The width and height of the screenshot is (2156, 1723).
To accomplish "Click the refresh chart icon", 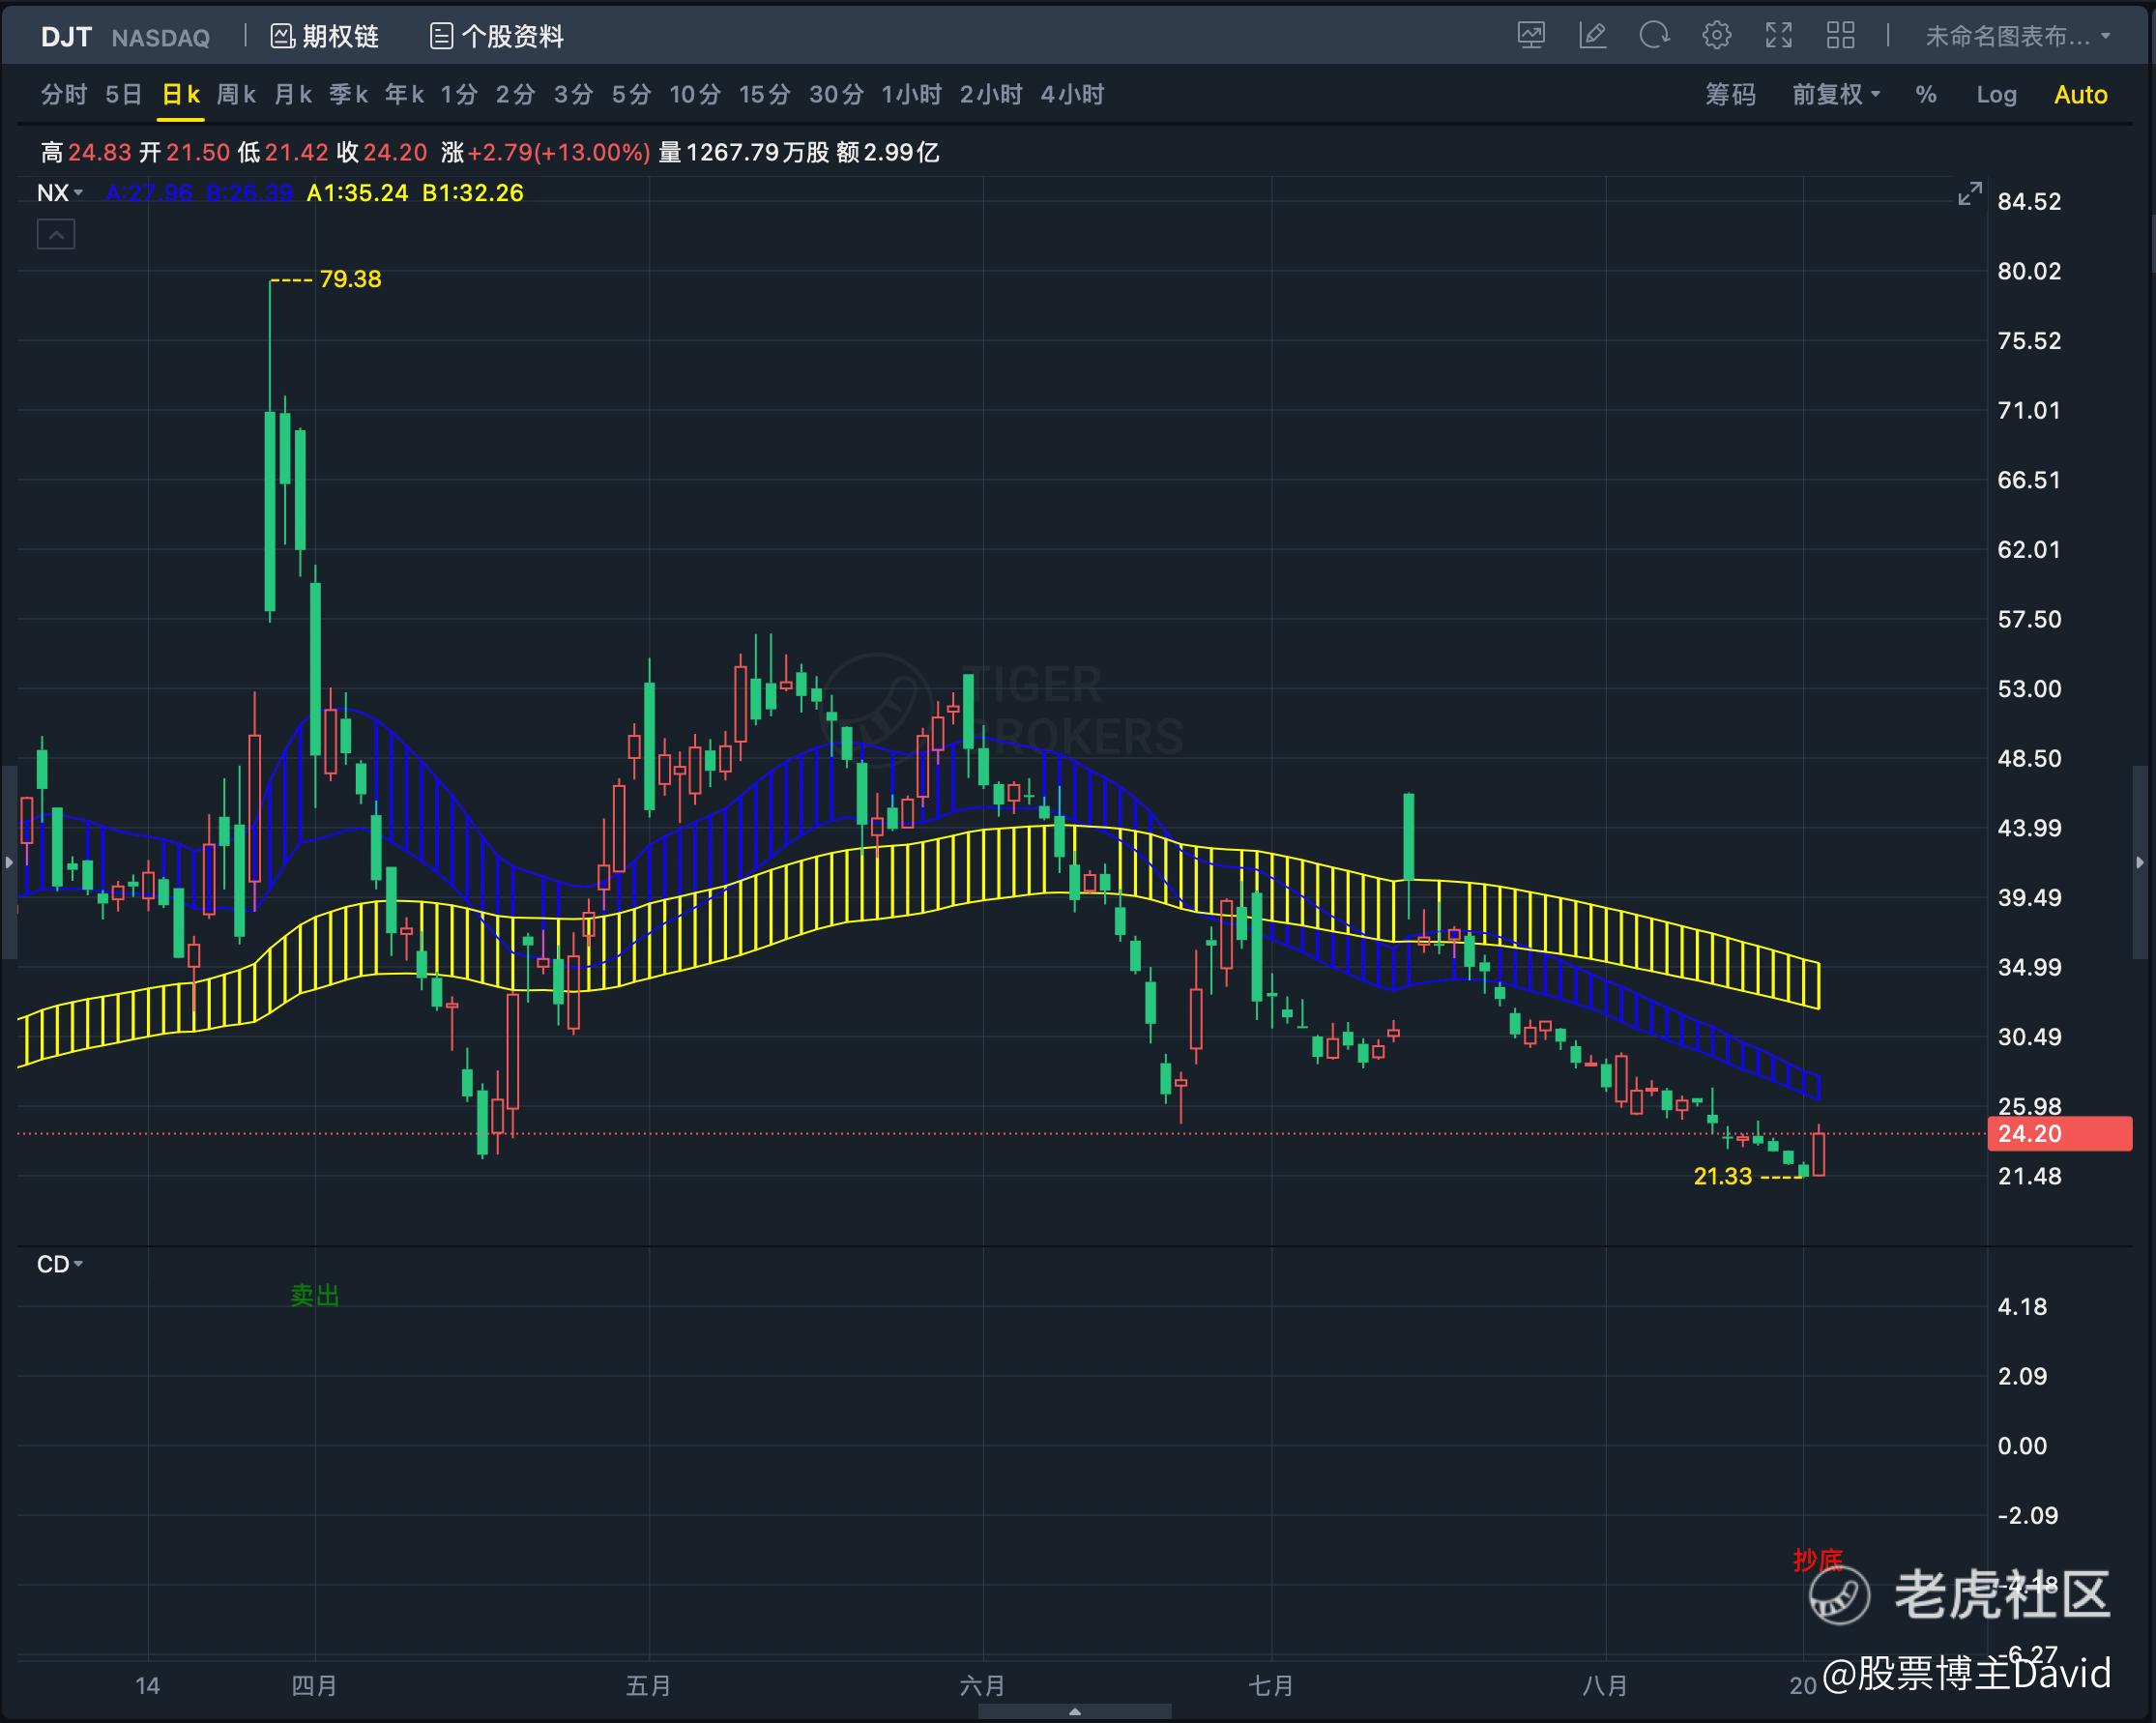I will point(1654,36).
